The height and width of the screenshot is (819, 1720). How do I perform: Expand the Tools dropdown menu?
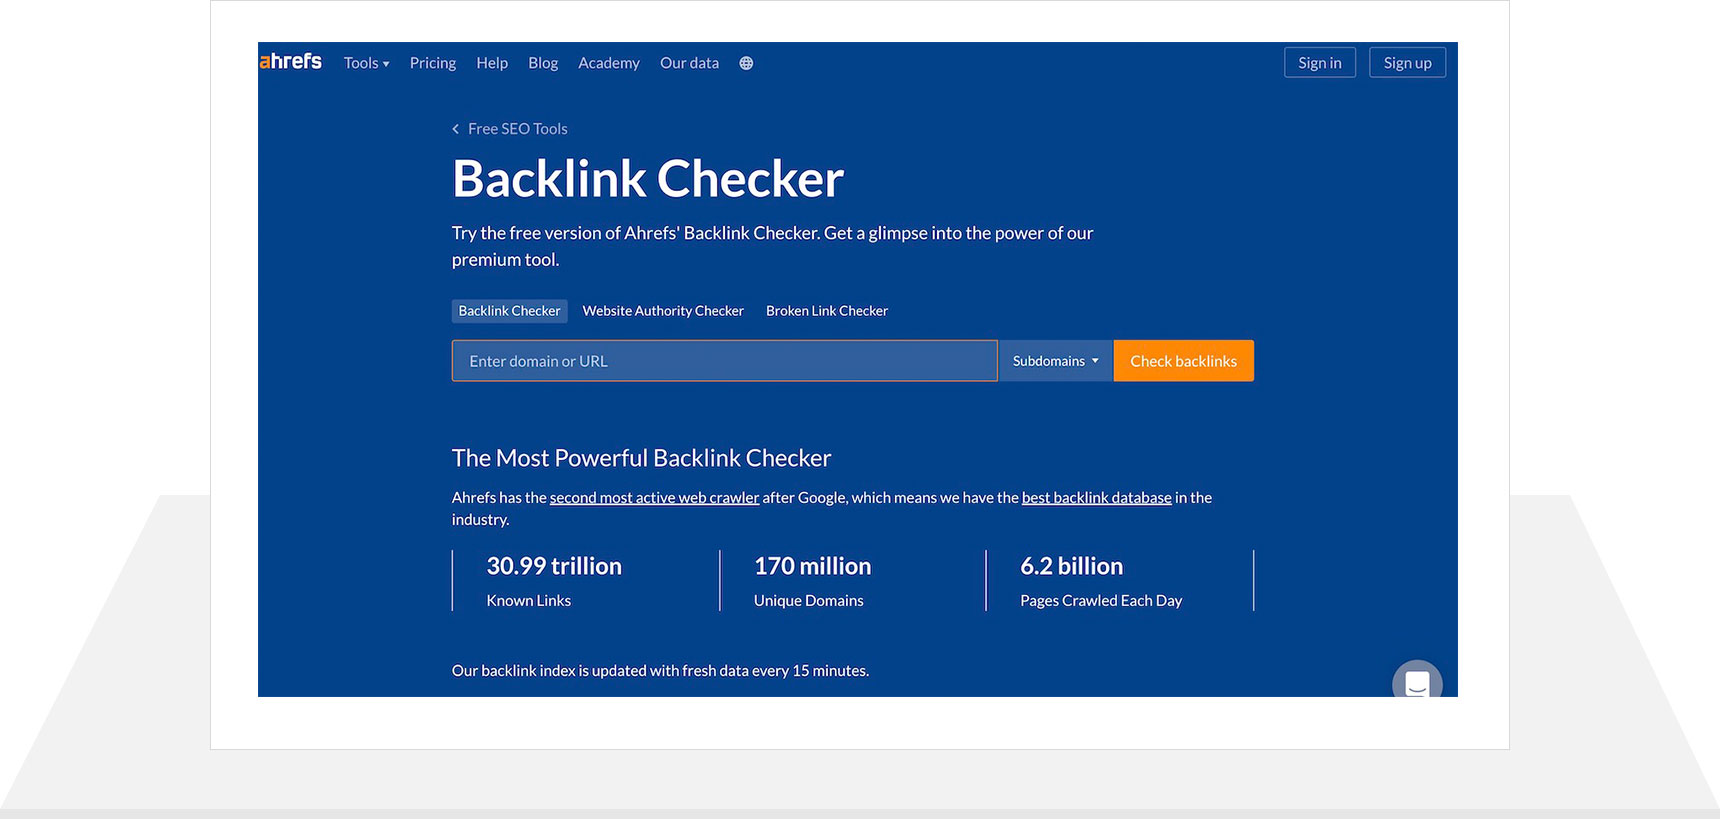366,63
